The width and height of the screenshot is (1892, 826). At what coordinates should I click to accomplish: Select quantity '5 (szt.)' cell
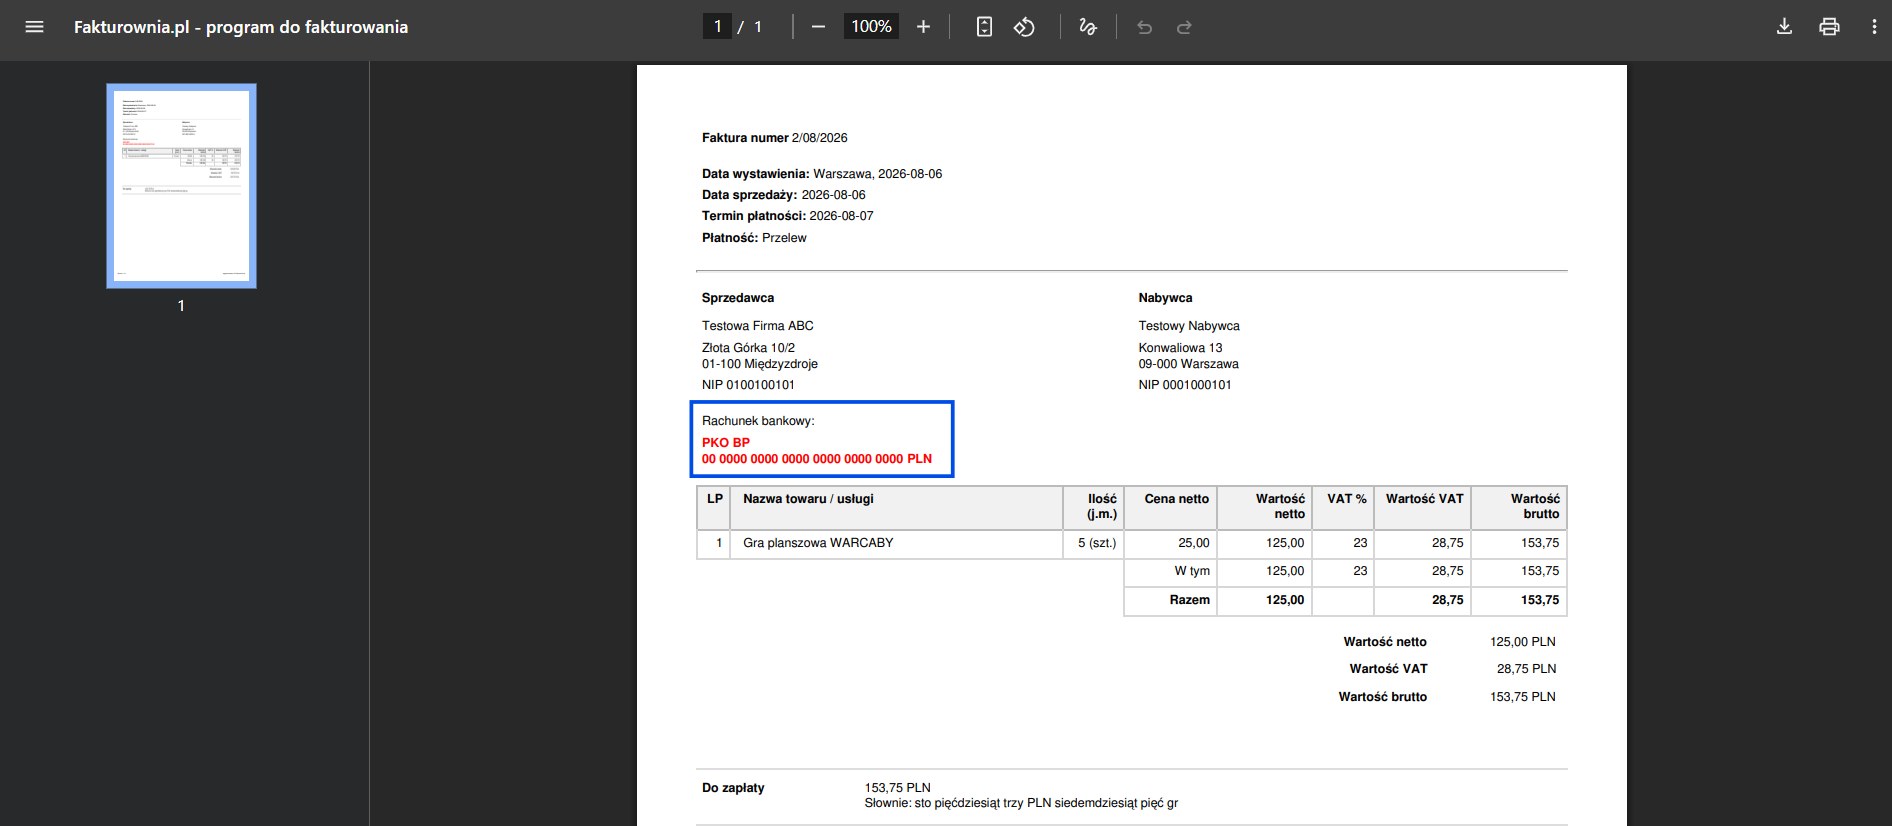1097,543
